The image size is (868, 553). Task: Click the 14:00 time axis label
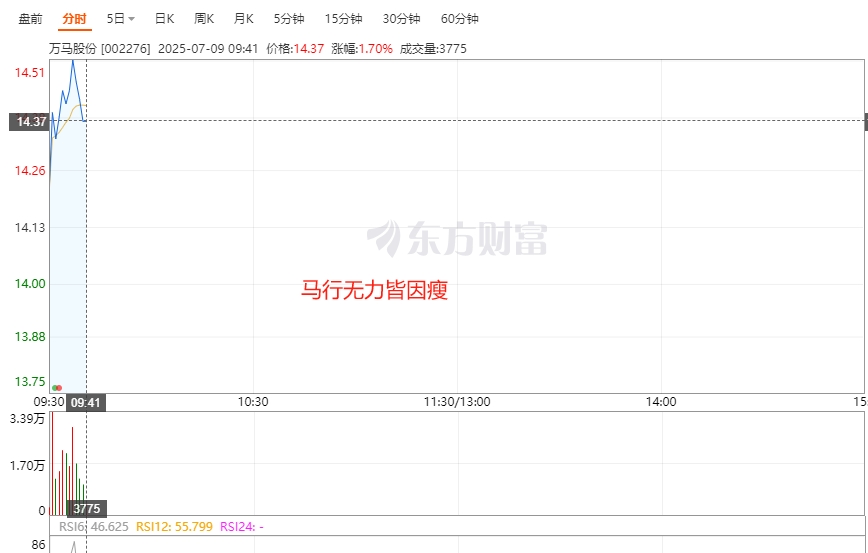click(662, 402)
